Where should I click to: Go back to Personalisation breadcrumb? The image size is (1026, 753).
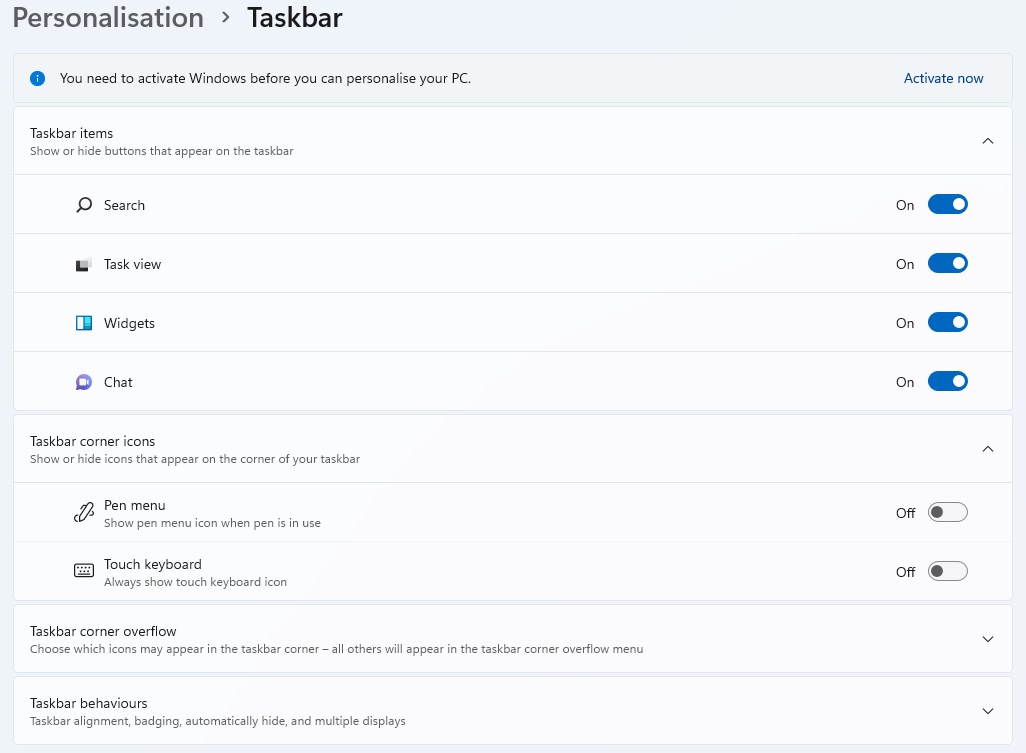108,18
